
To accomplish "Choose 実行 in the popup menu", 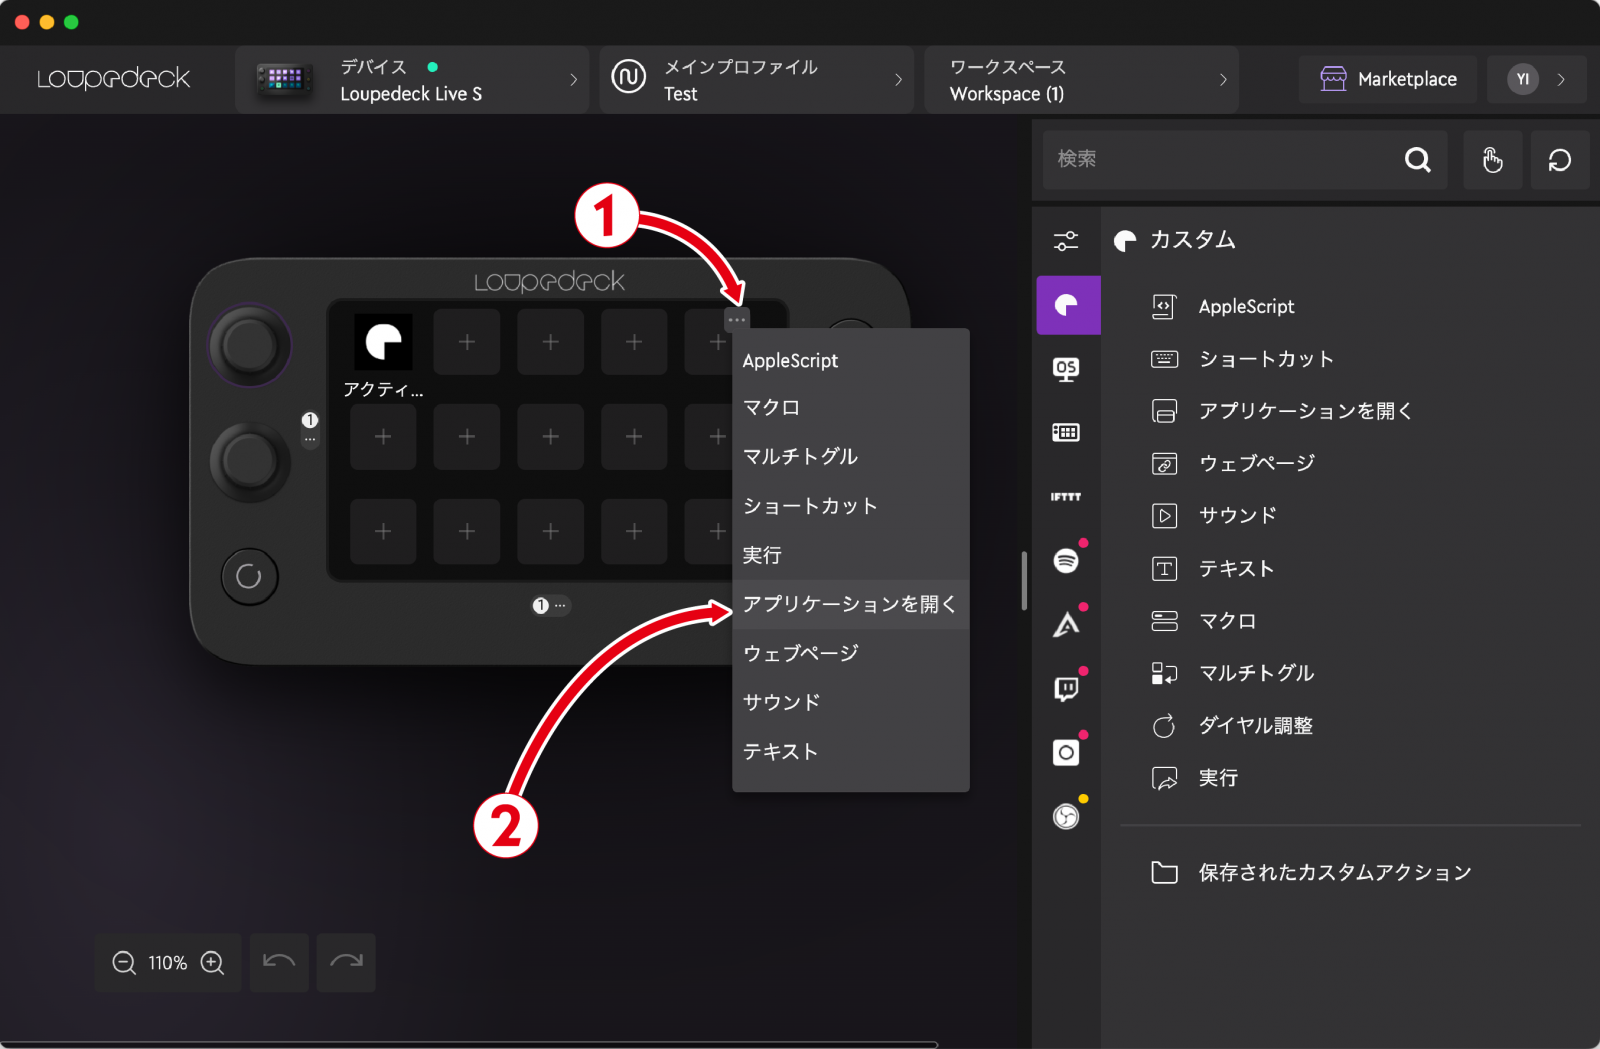I will point(851,554).
